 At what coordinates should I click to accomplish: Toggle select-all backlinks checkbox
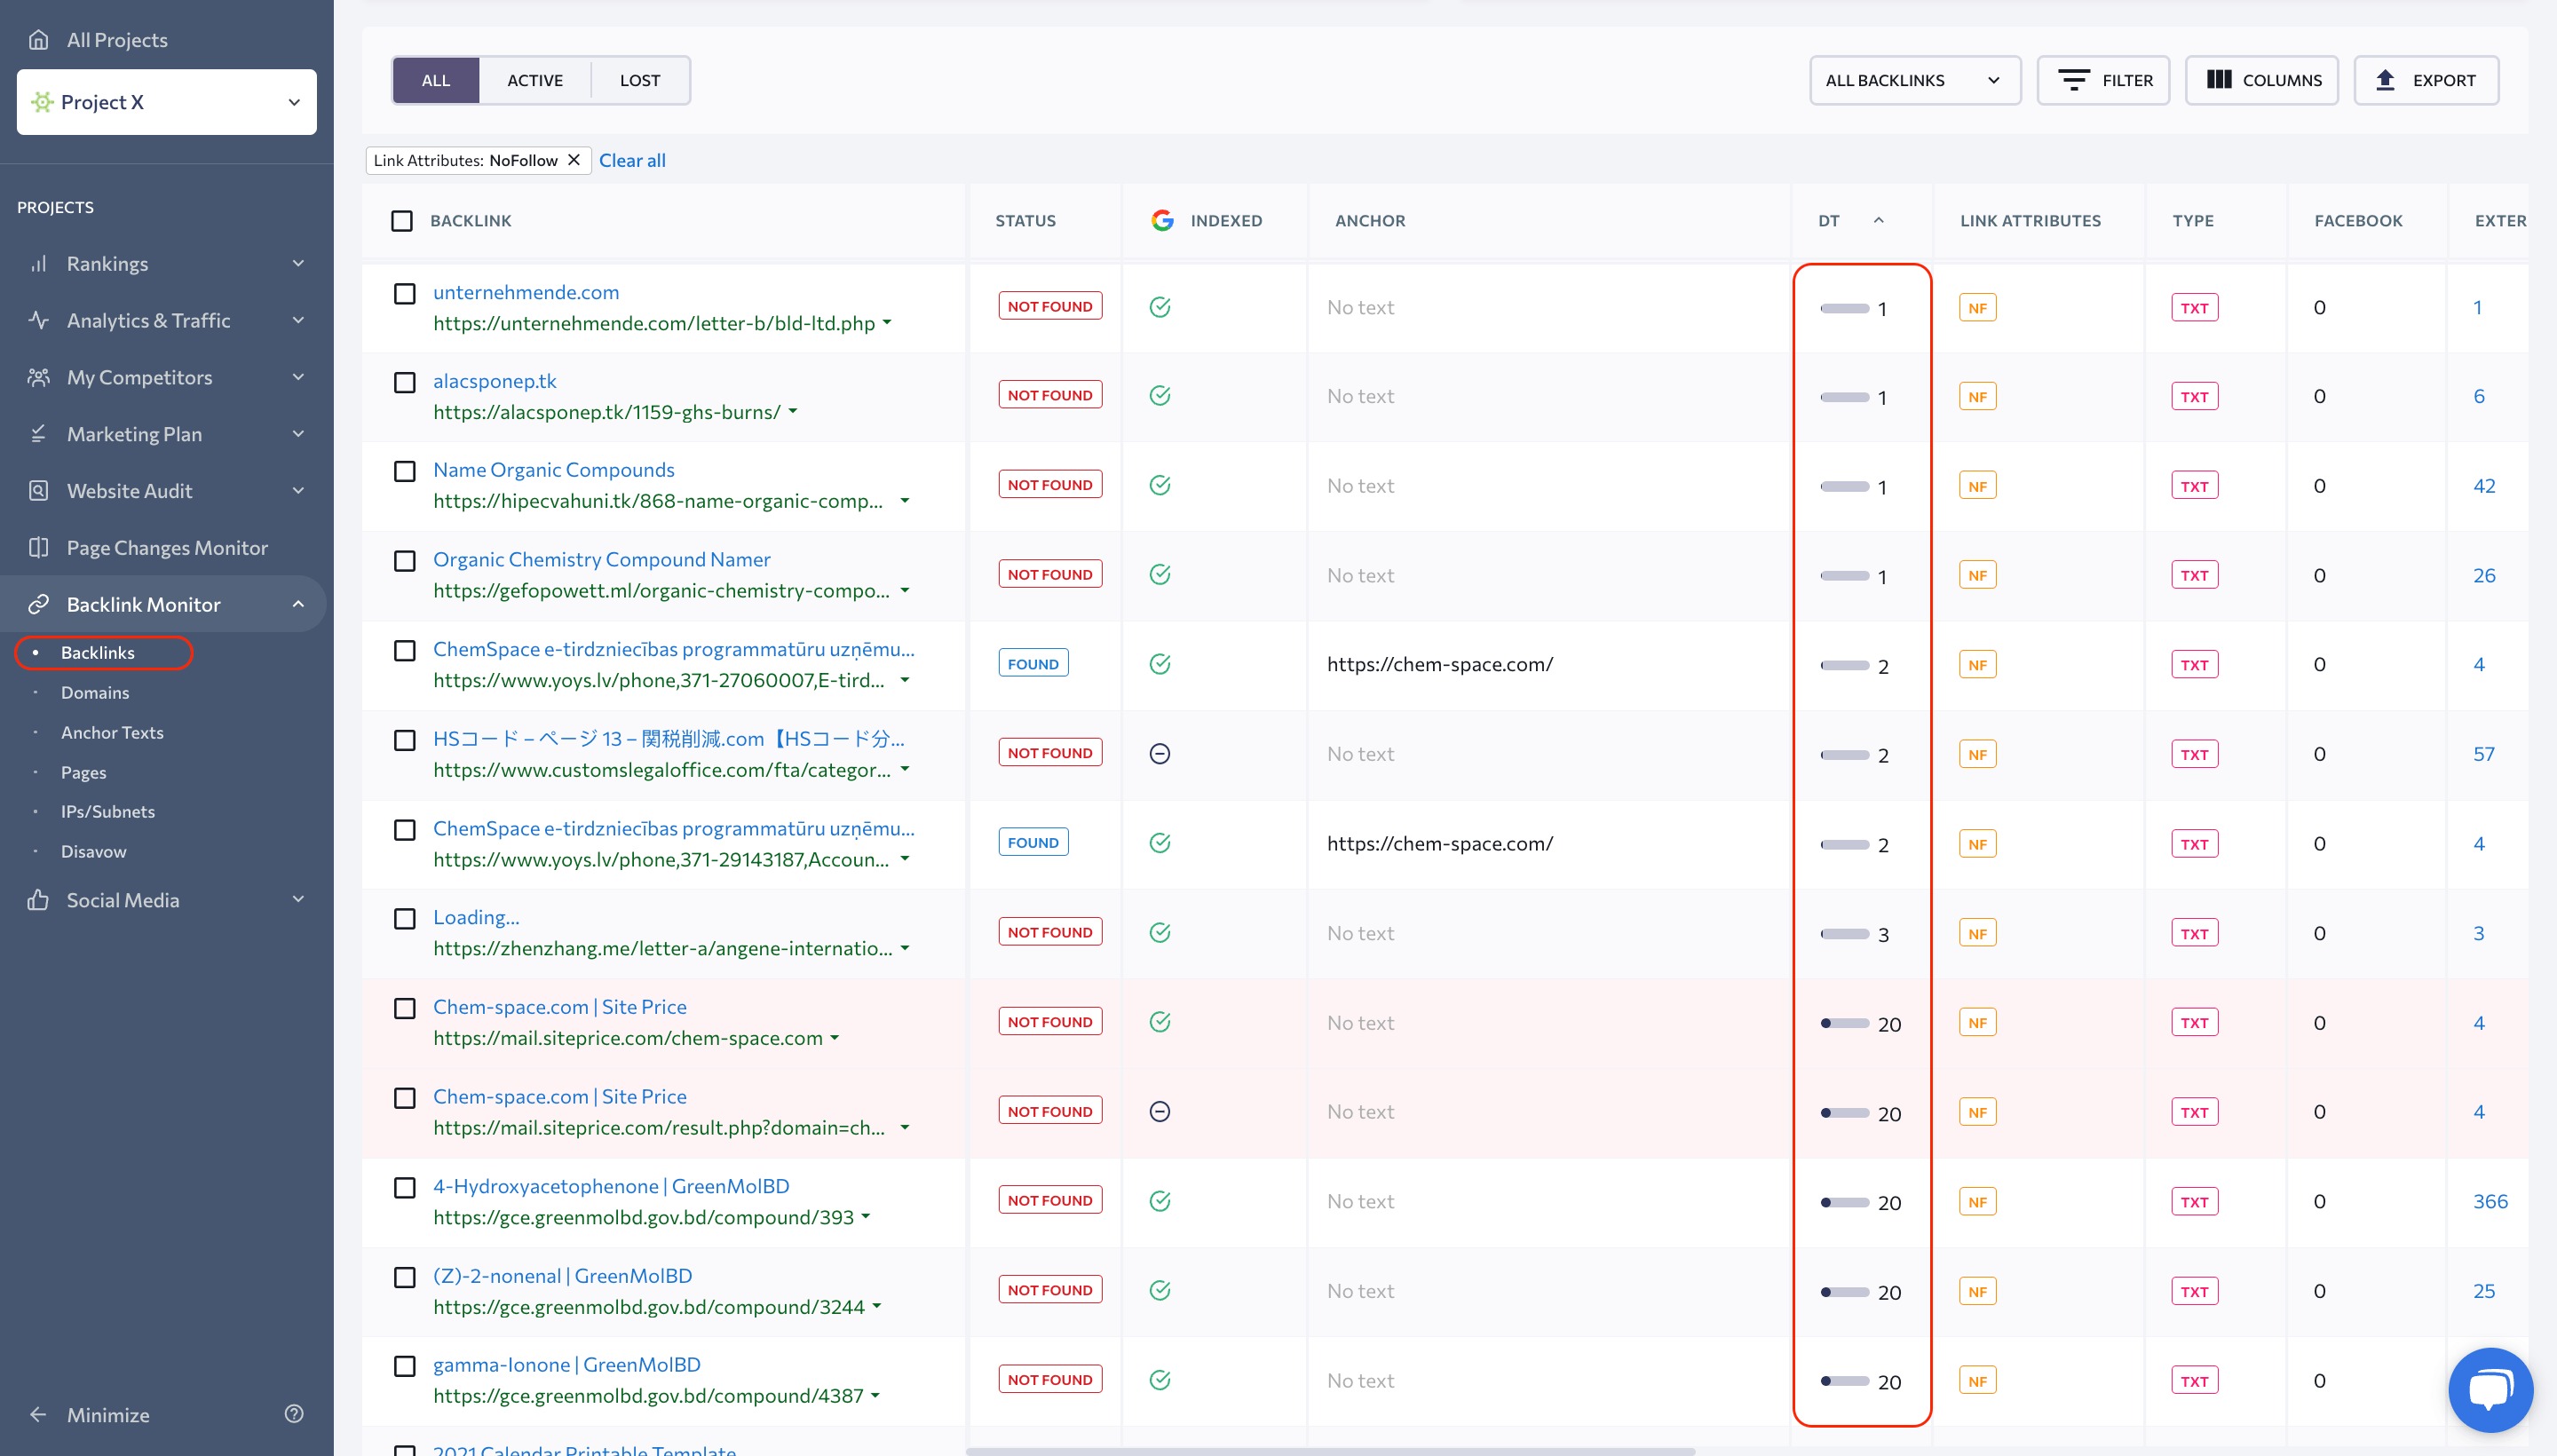[402, 220]
